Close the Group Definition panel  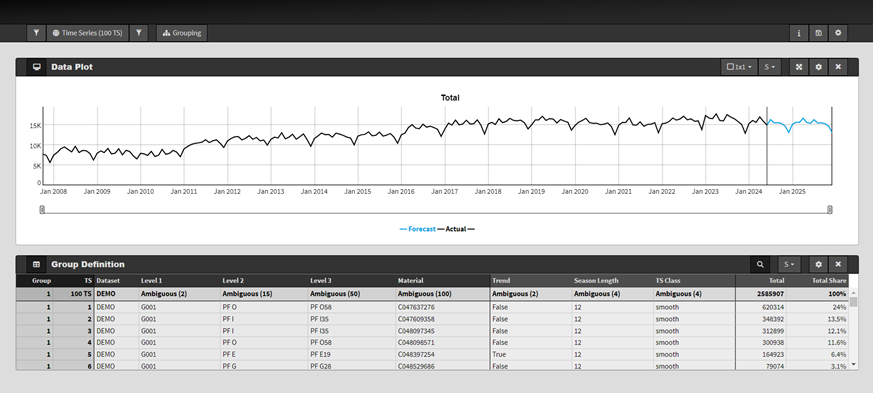[838, 264]
